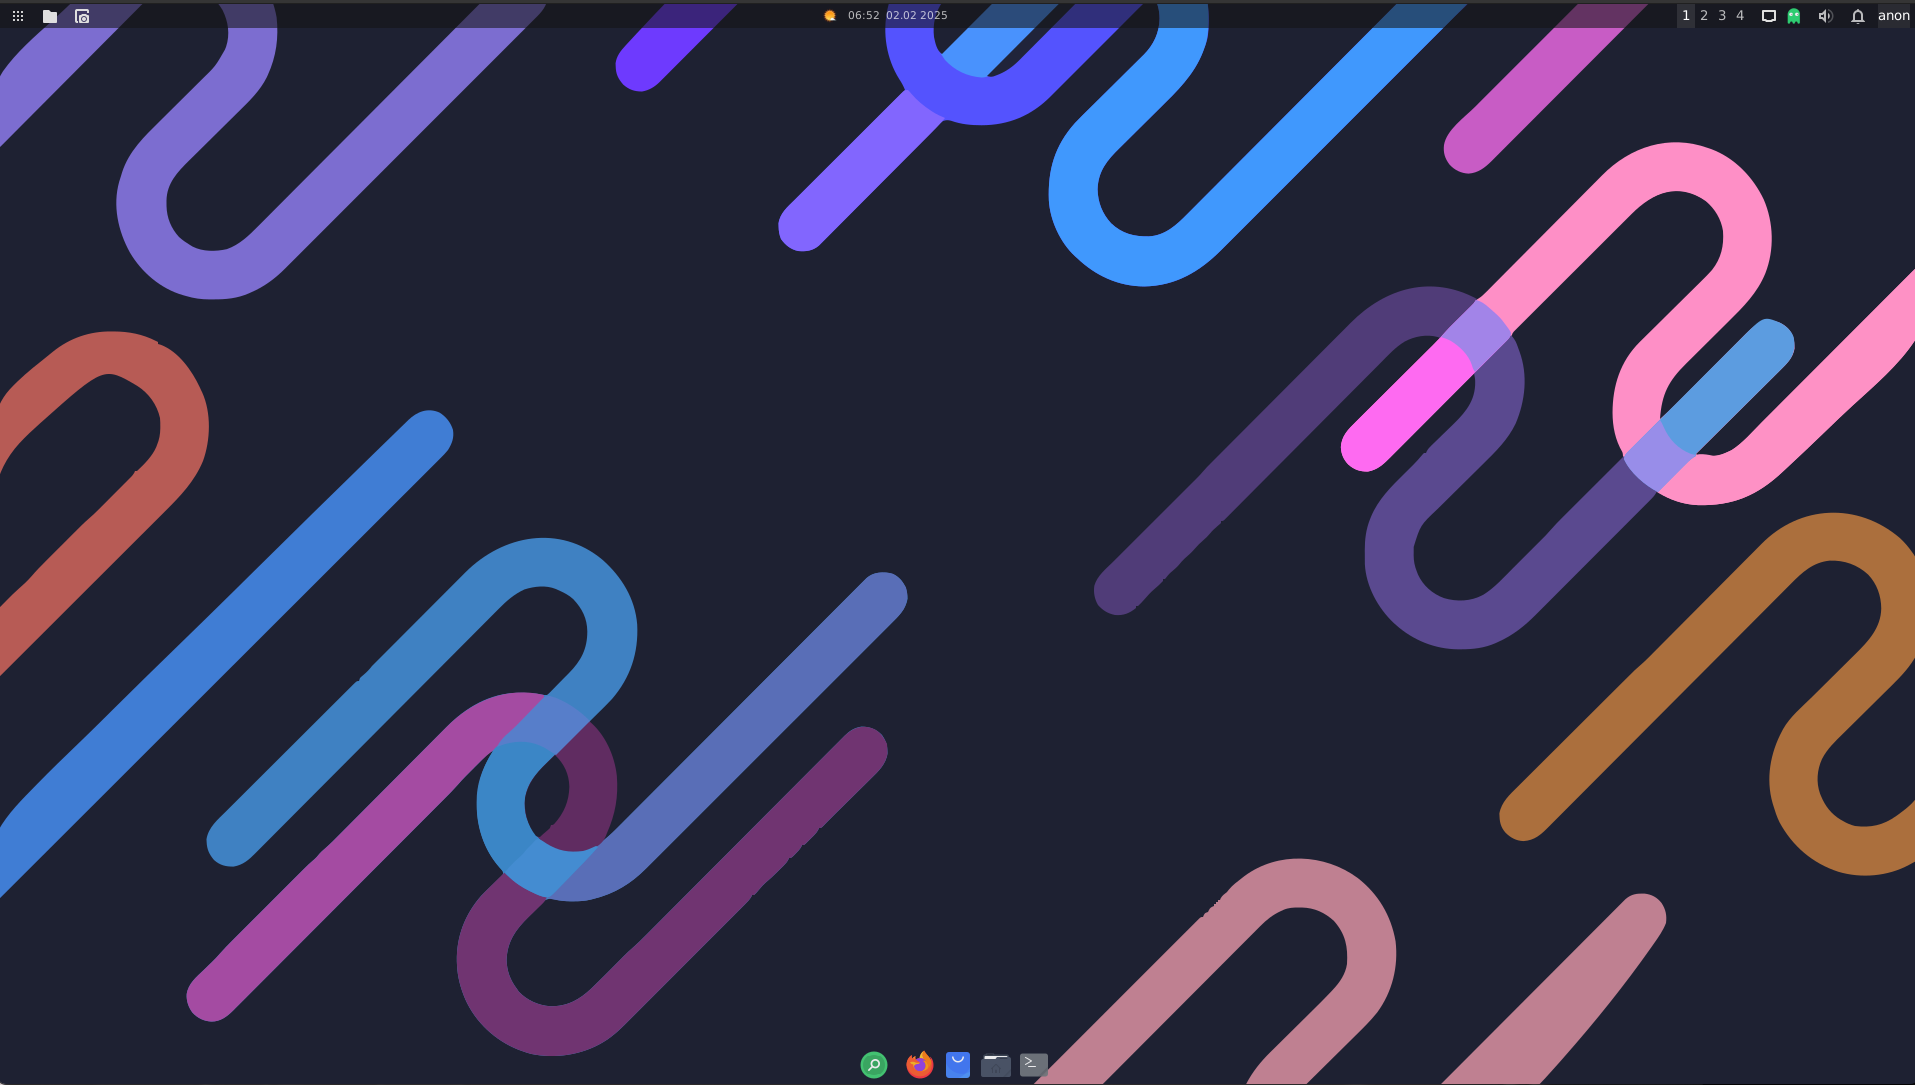The width and height of the screenshot is (1915, 1085).
Task: Open the green search launcher in the dock
Action: [x=874, y=1065]
